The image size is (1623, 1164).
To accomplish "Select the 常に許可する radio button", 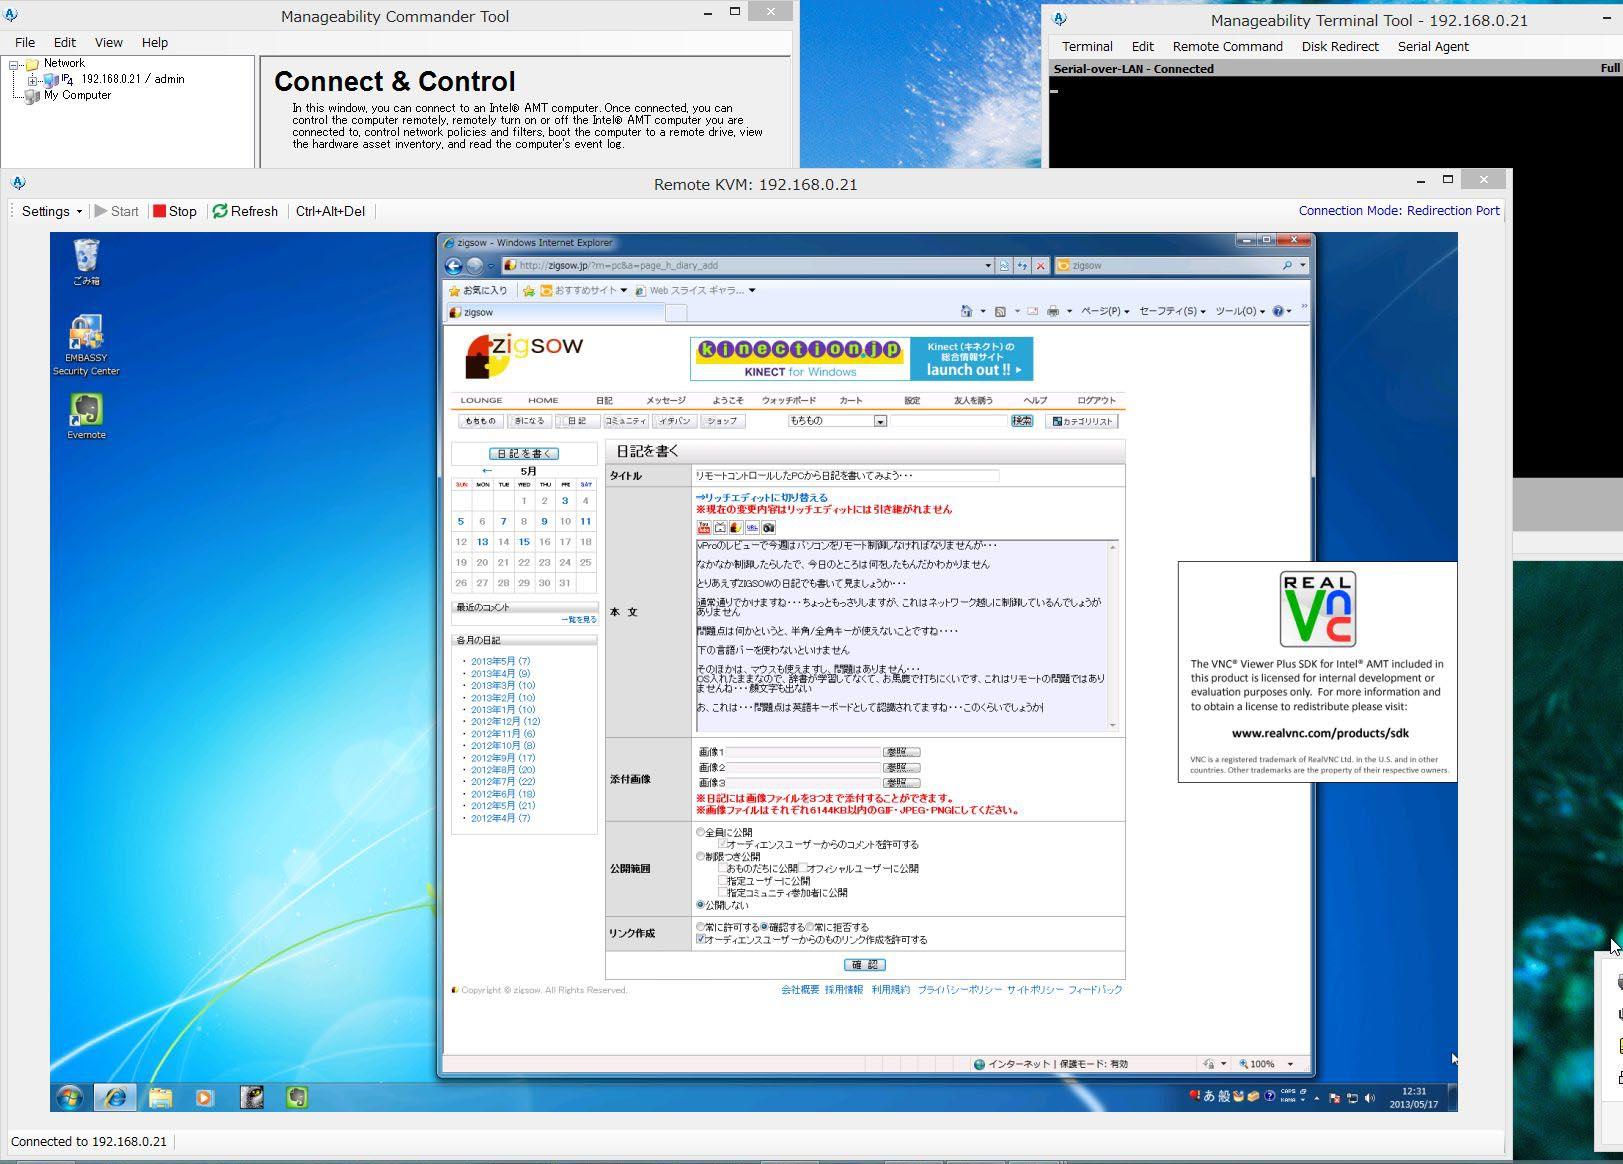I will [x=700, y=927].
